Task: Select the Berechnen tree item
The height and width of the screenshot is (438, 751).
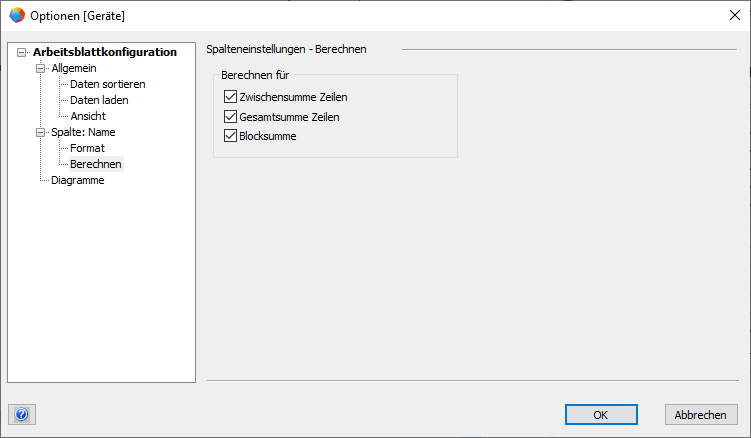Action: [x=95, y=164]
